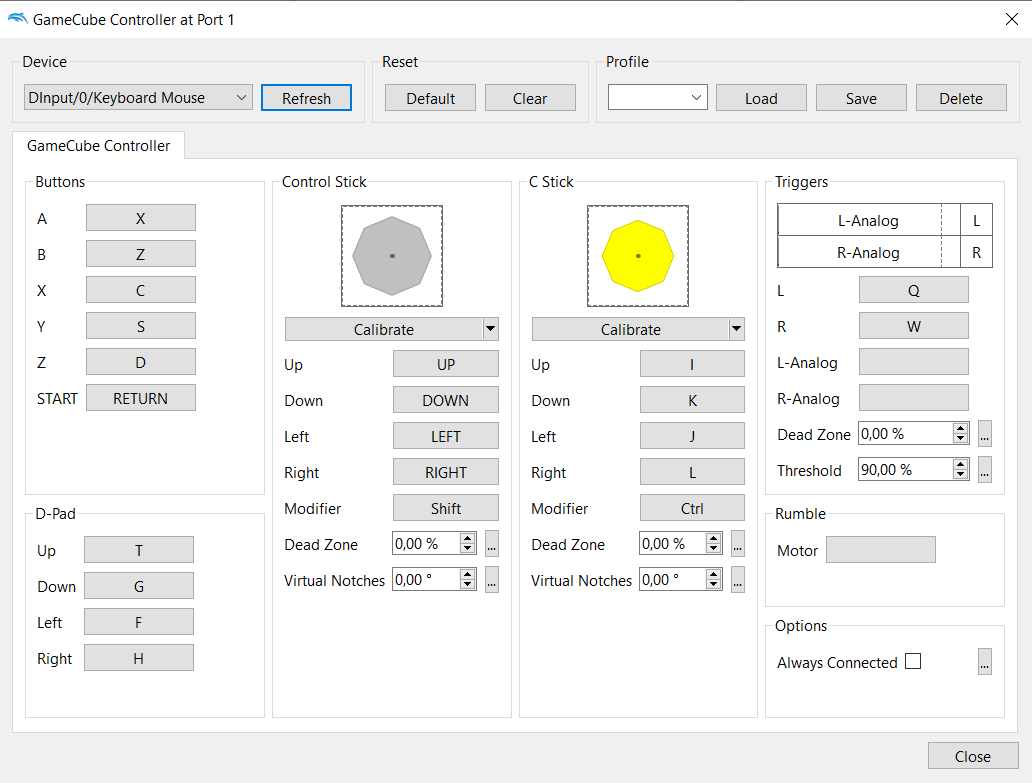Open the Triggers Dead Zone ellipsis button

tap(985, 434)
